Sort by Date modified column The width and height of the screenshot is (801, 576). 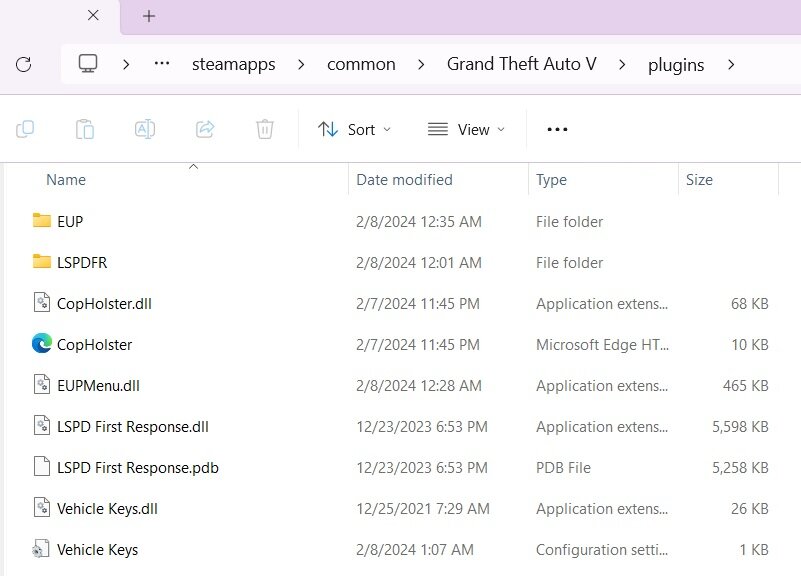(404, 180)
